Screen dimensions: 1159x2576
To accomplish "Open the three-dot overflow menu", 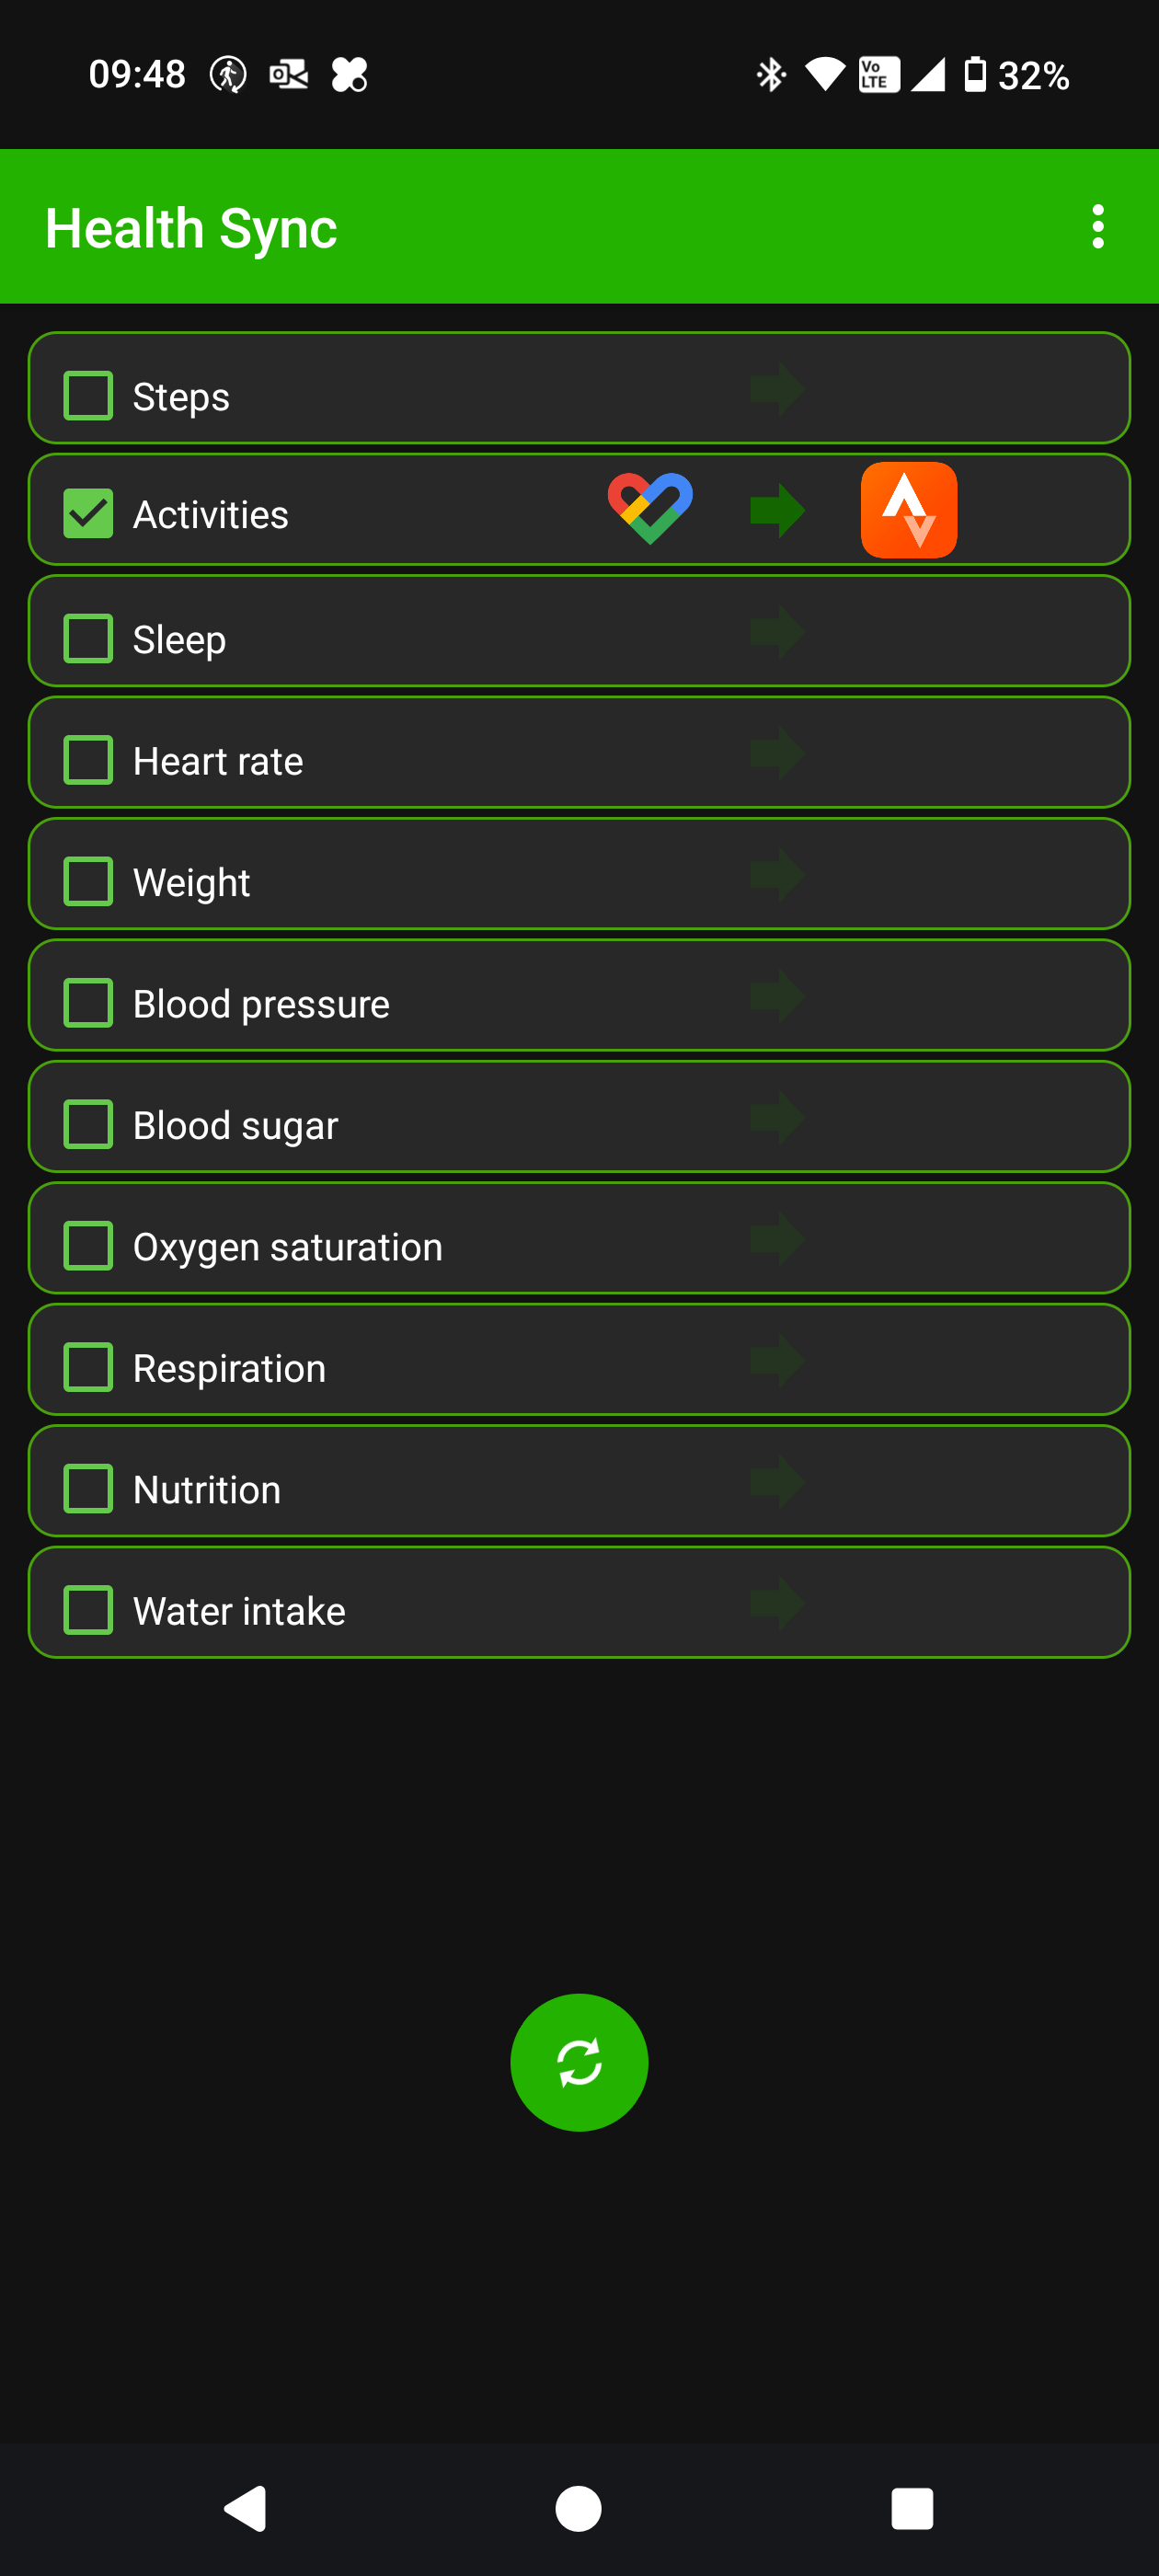I will (1098, 227).
